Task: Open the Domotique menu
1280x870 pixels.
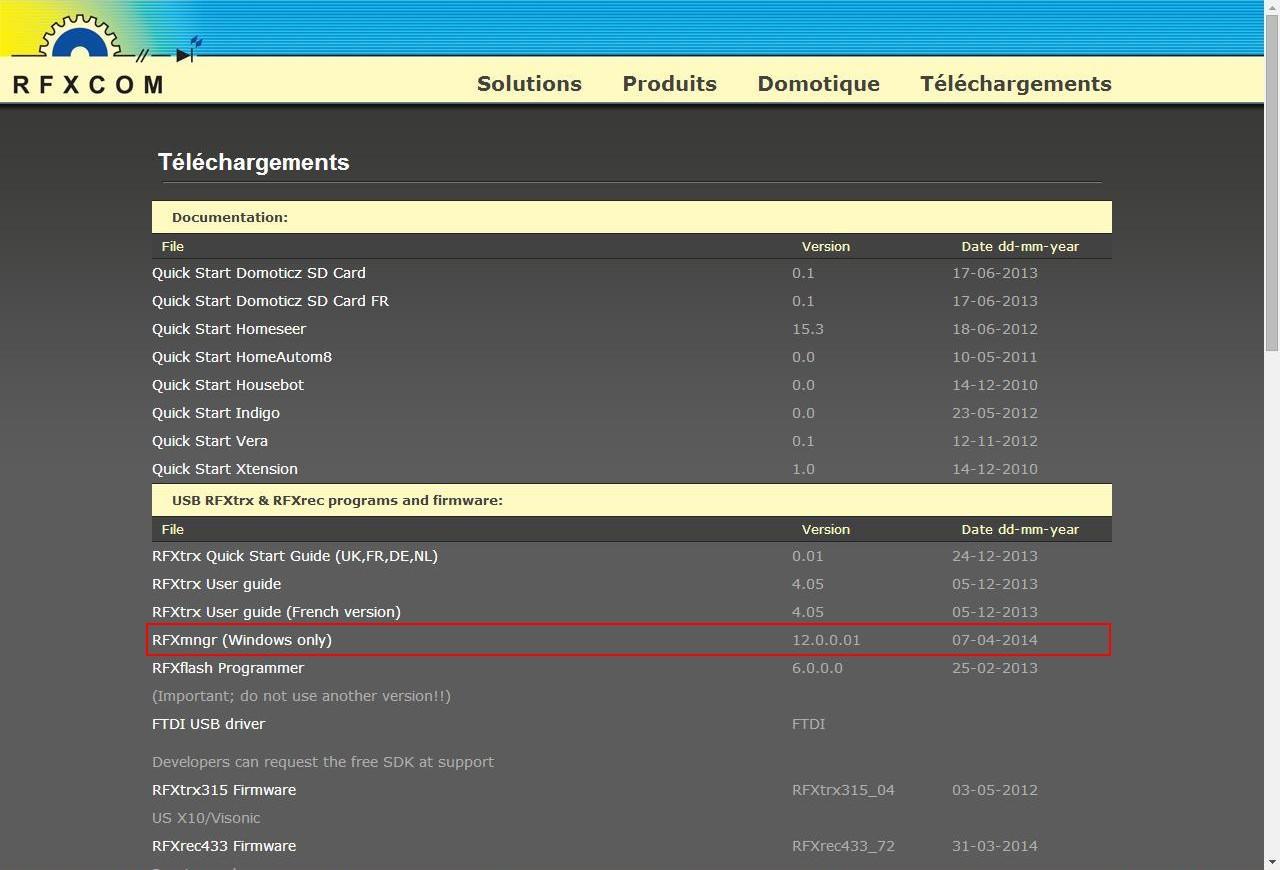Action: 818,84
